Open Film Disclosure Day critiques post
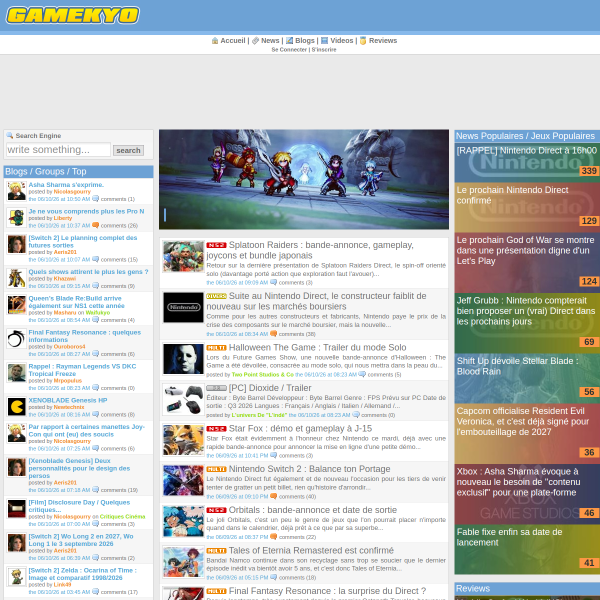This screenshot has height=600, width=600. coord(79,506)
